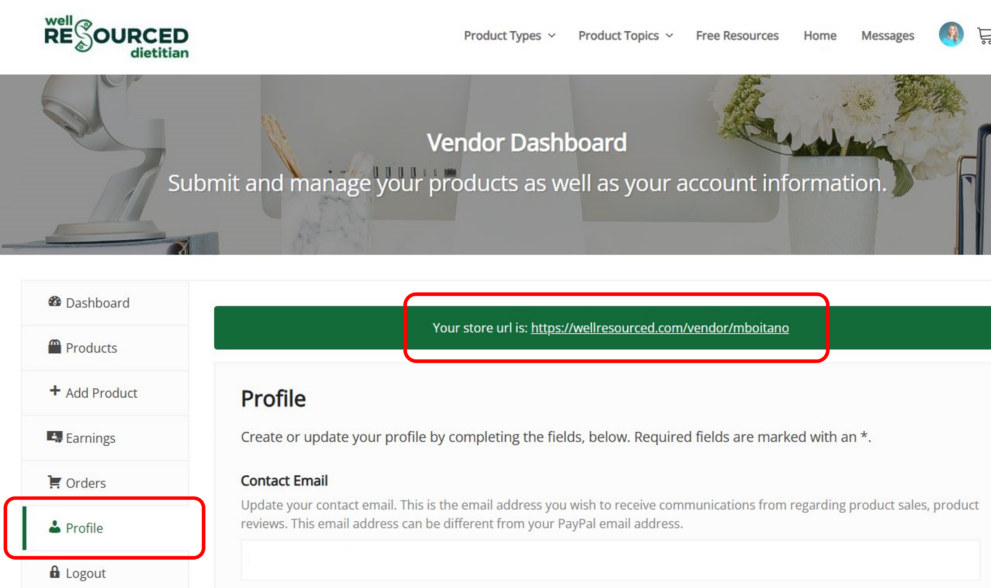Open Messages from the top navigation

click(887, 35)
